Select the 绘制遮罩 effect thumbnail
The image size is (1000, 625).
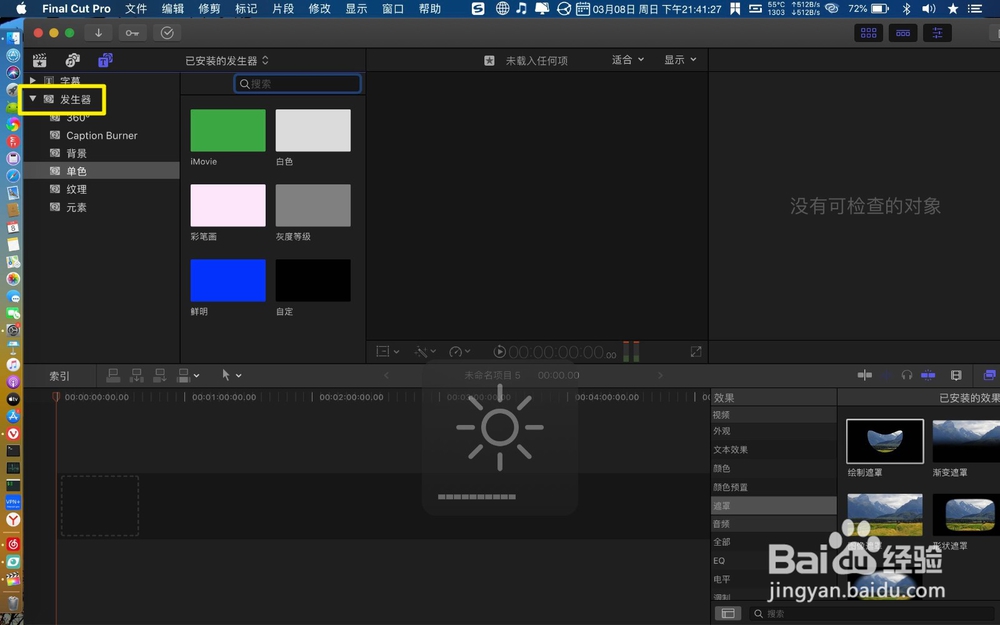(885, 441)
